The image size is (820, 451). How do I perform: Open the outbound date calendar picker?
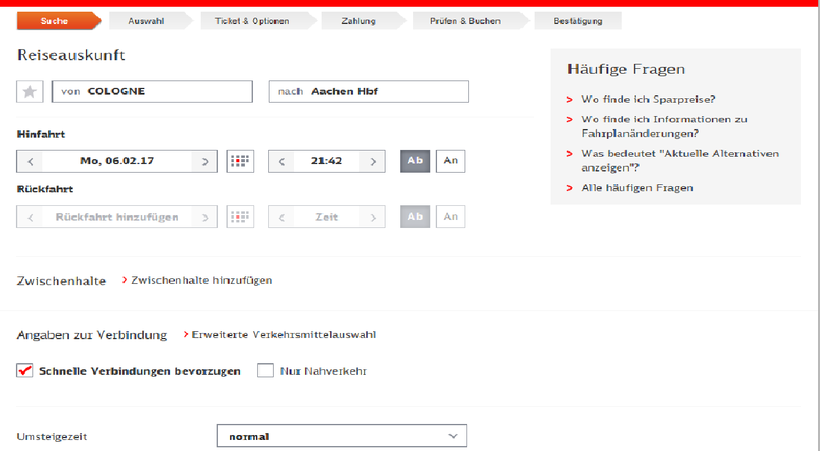click(239, 161)
